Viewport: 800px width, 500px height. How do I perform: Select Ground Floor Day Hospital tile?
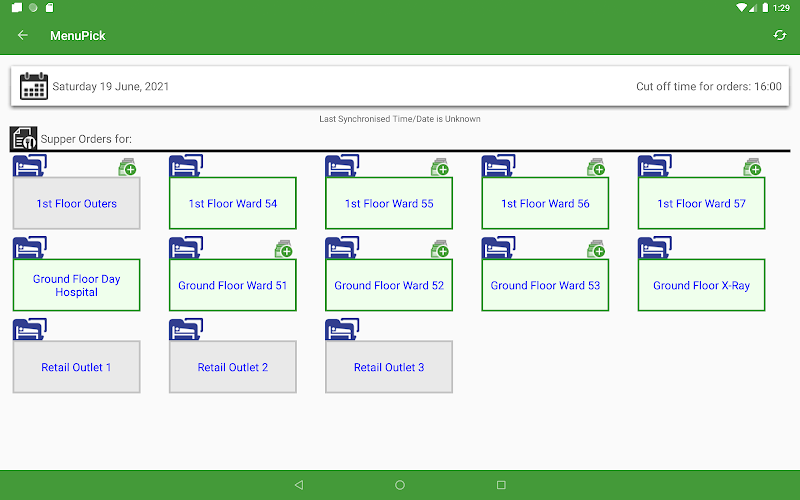[x=77, y=285]
